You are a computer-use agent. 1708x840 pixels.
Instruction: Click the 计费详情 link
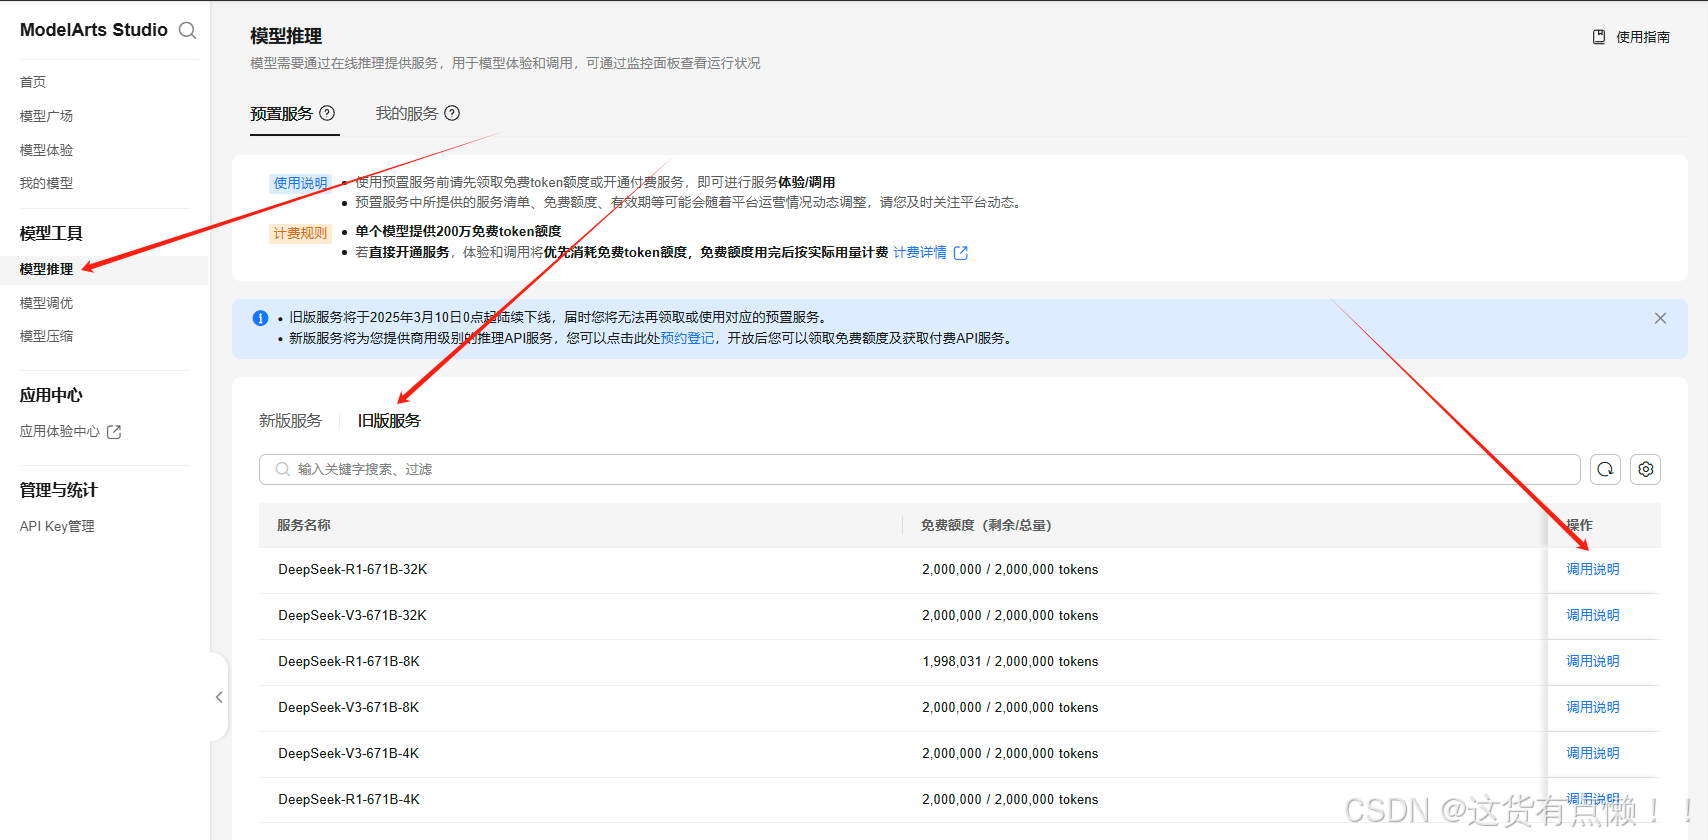point(920,252)
